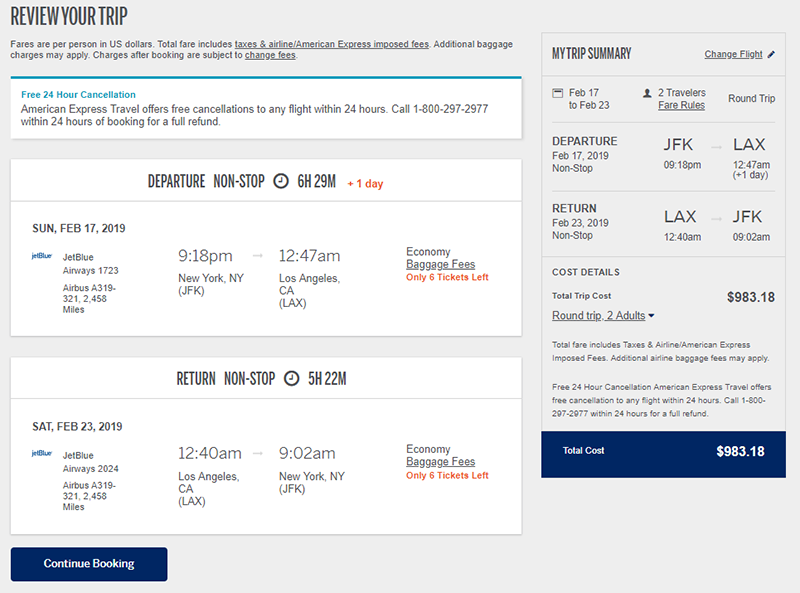Click the calendar icon in My Trip Summary

tap(558, 93)
